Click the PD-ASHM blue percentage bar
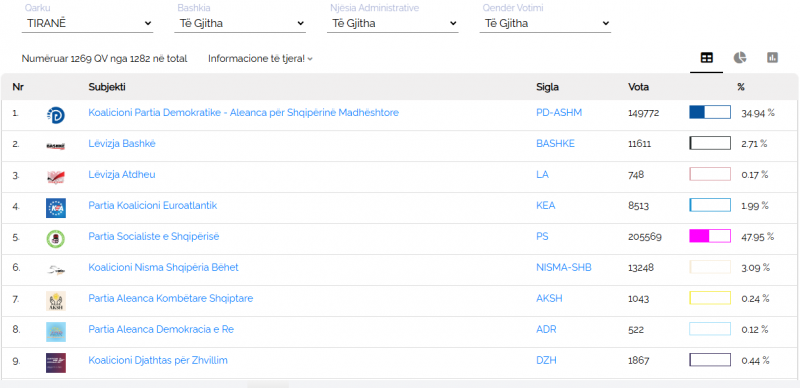 click(710, 112)
